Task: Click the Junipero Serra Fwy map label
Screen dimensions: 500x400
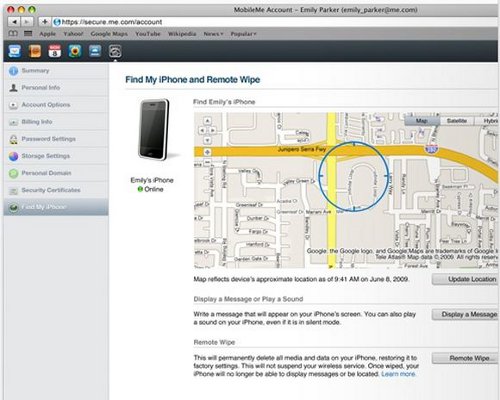Action: (302, 149)
